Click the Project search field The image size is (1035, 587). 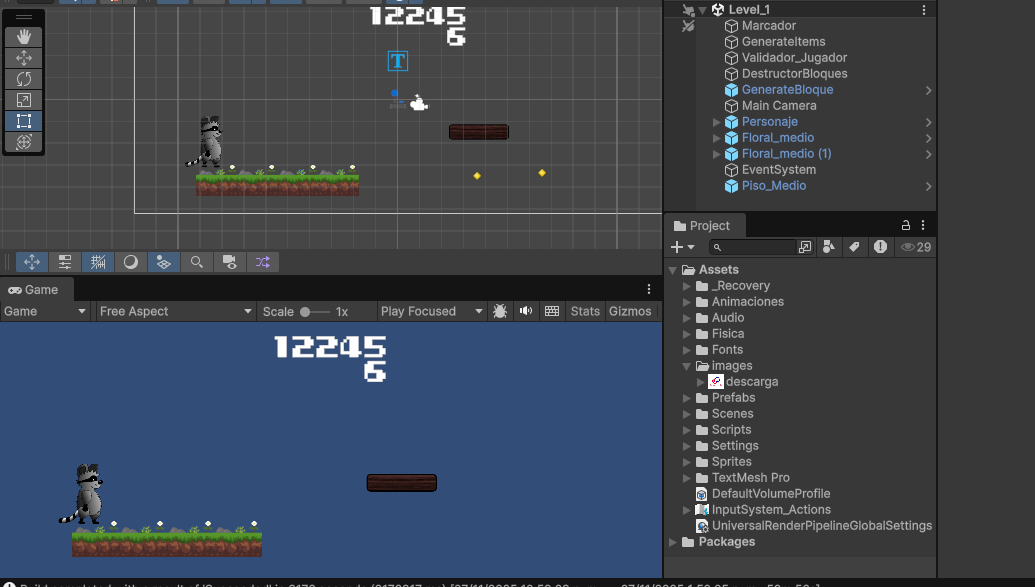click(753, 247)
